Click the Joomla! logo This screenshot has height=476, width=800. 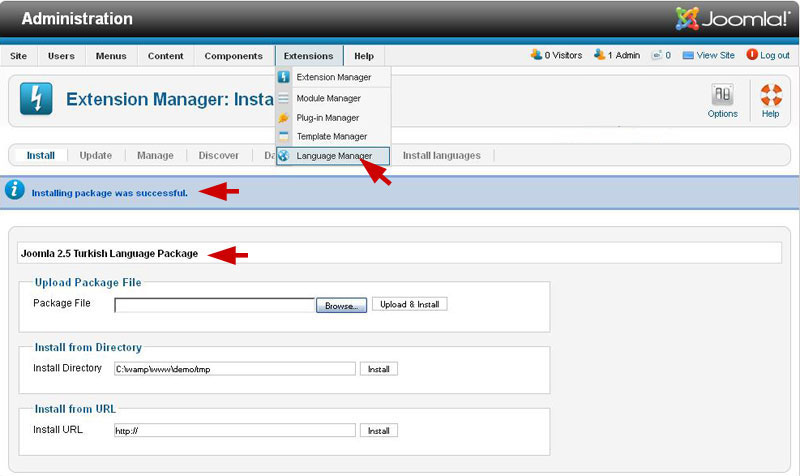pos(732,19)
